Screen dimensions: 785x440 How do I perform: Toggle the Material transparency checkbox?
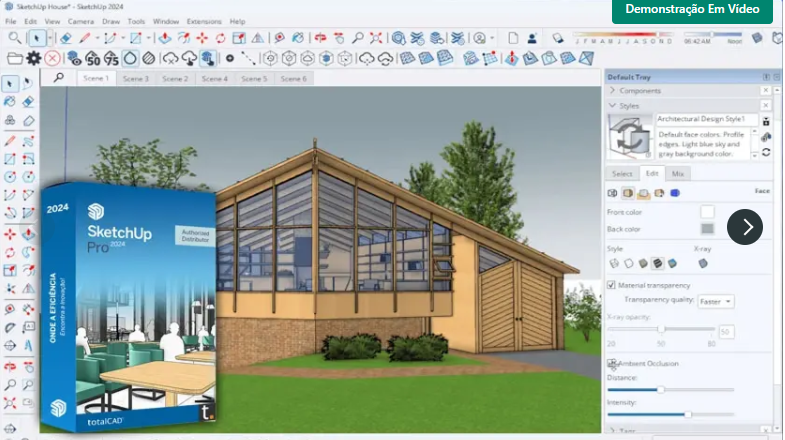(x=612, y=285)
